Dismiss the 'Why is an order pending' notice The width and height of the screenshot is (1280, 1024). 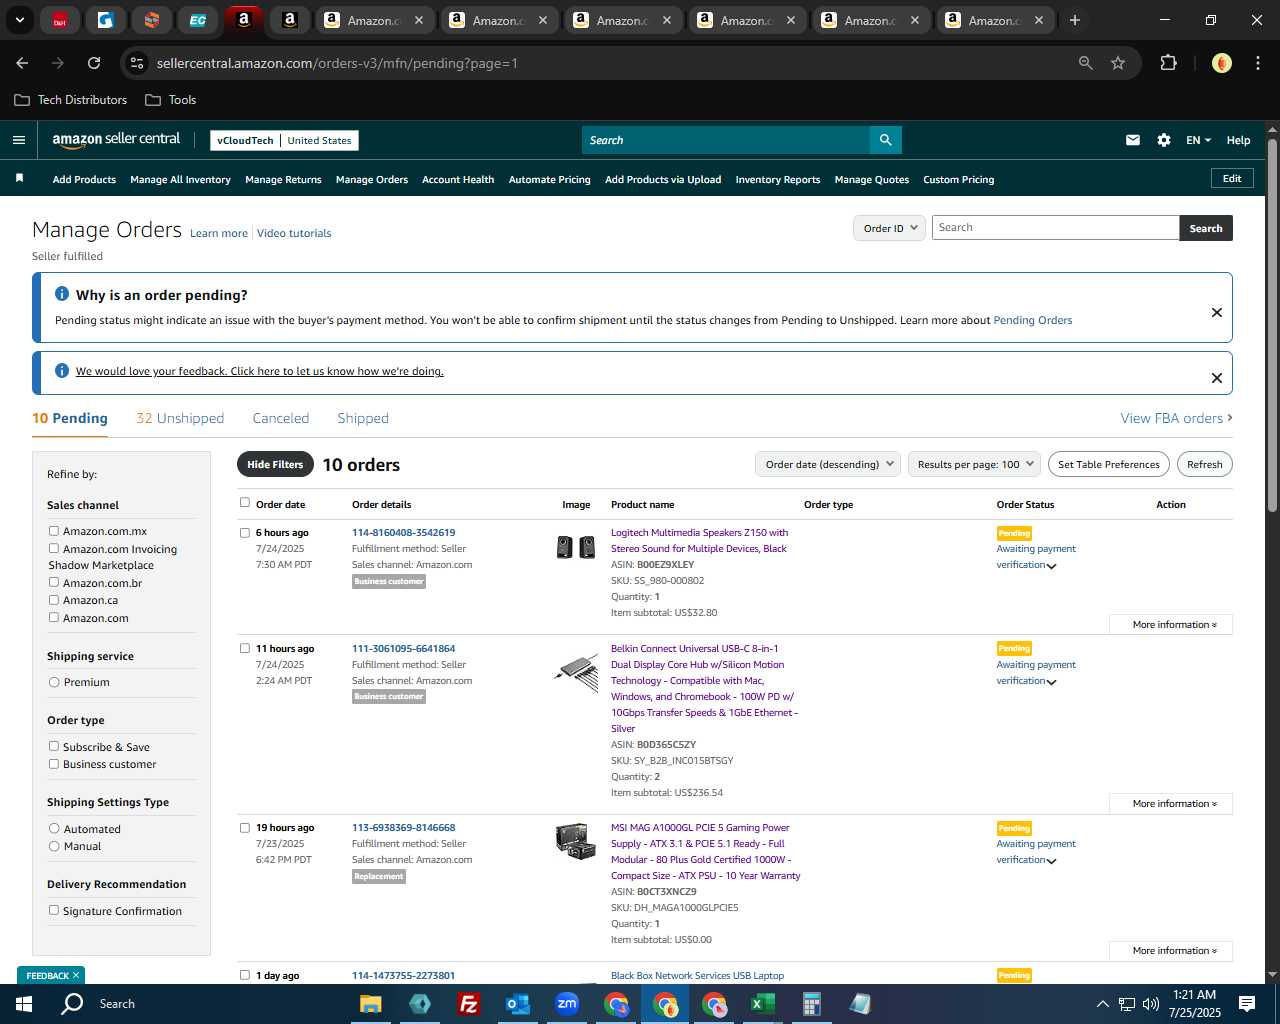click(x=1217, y=312)
